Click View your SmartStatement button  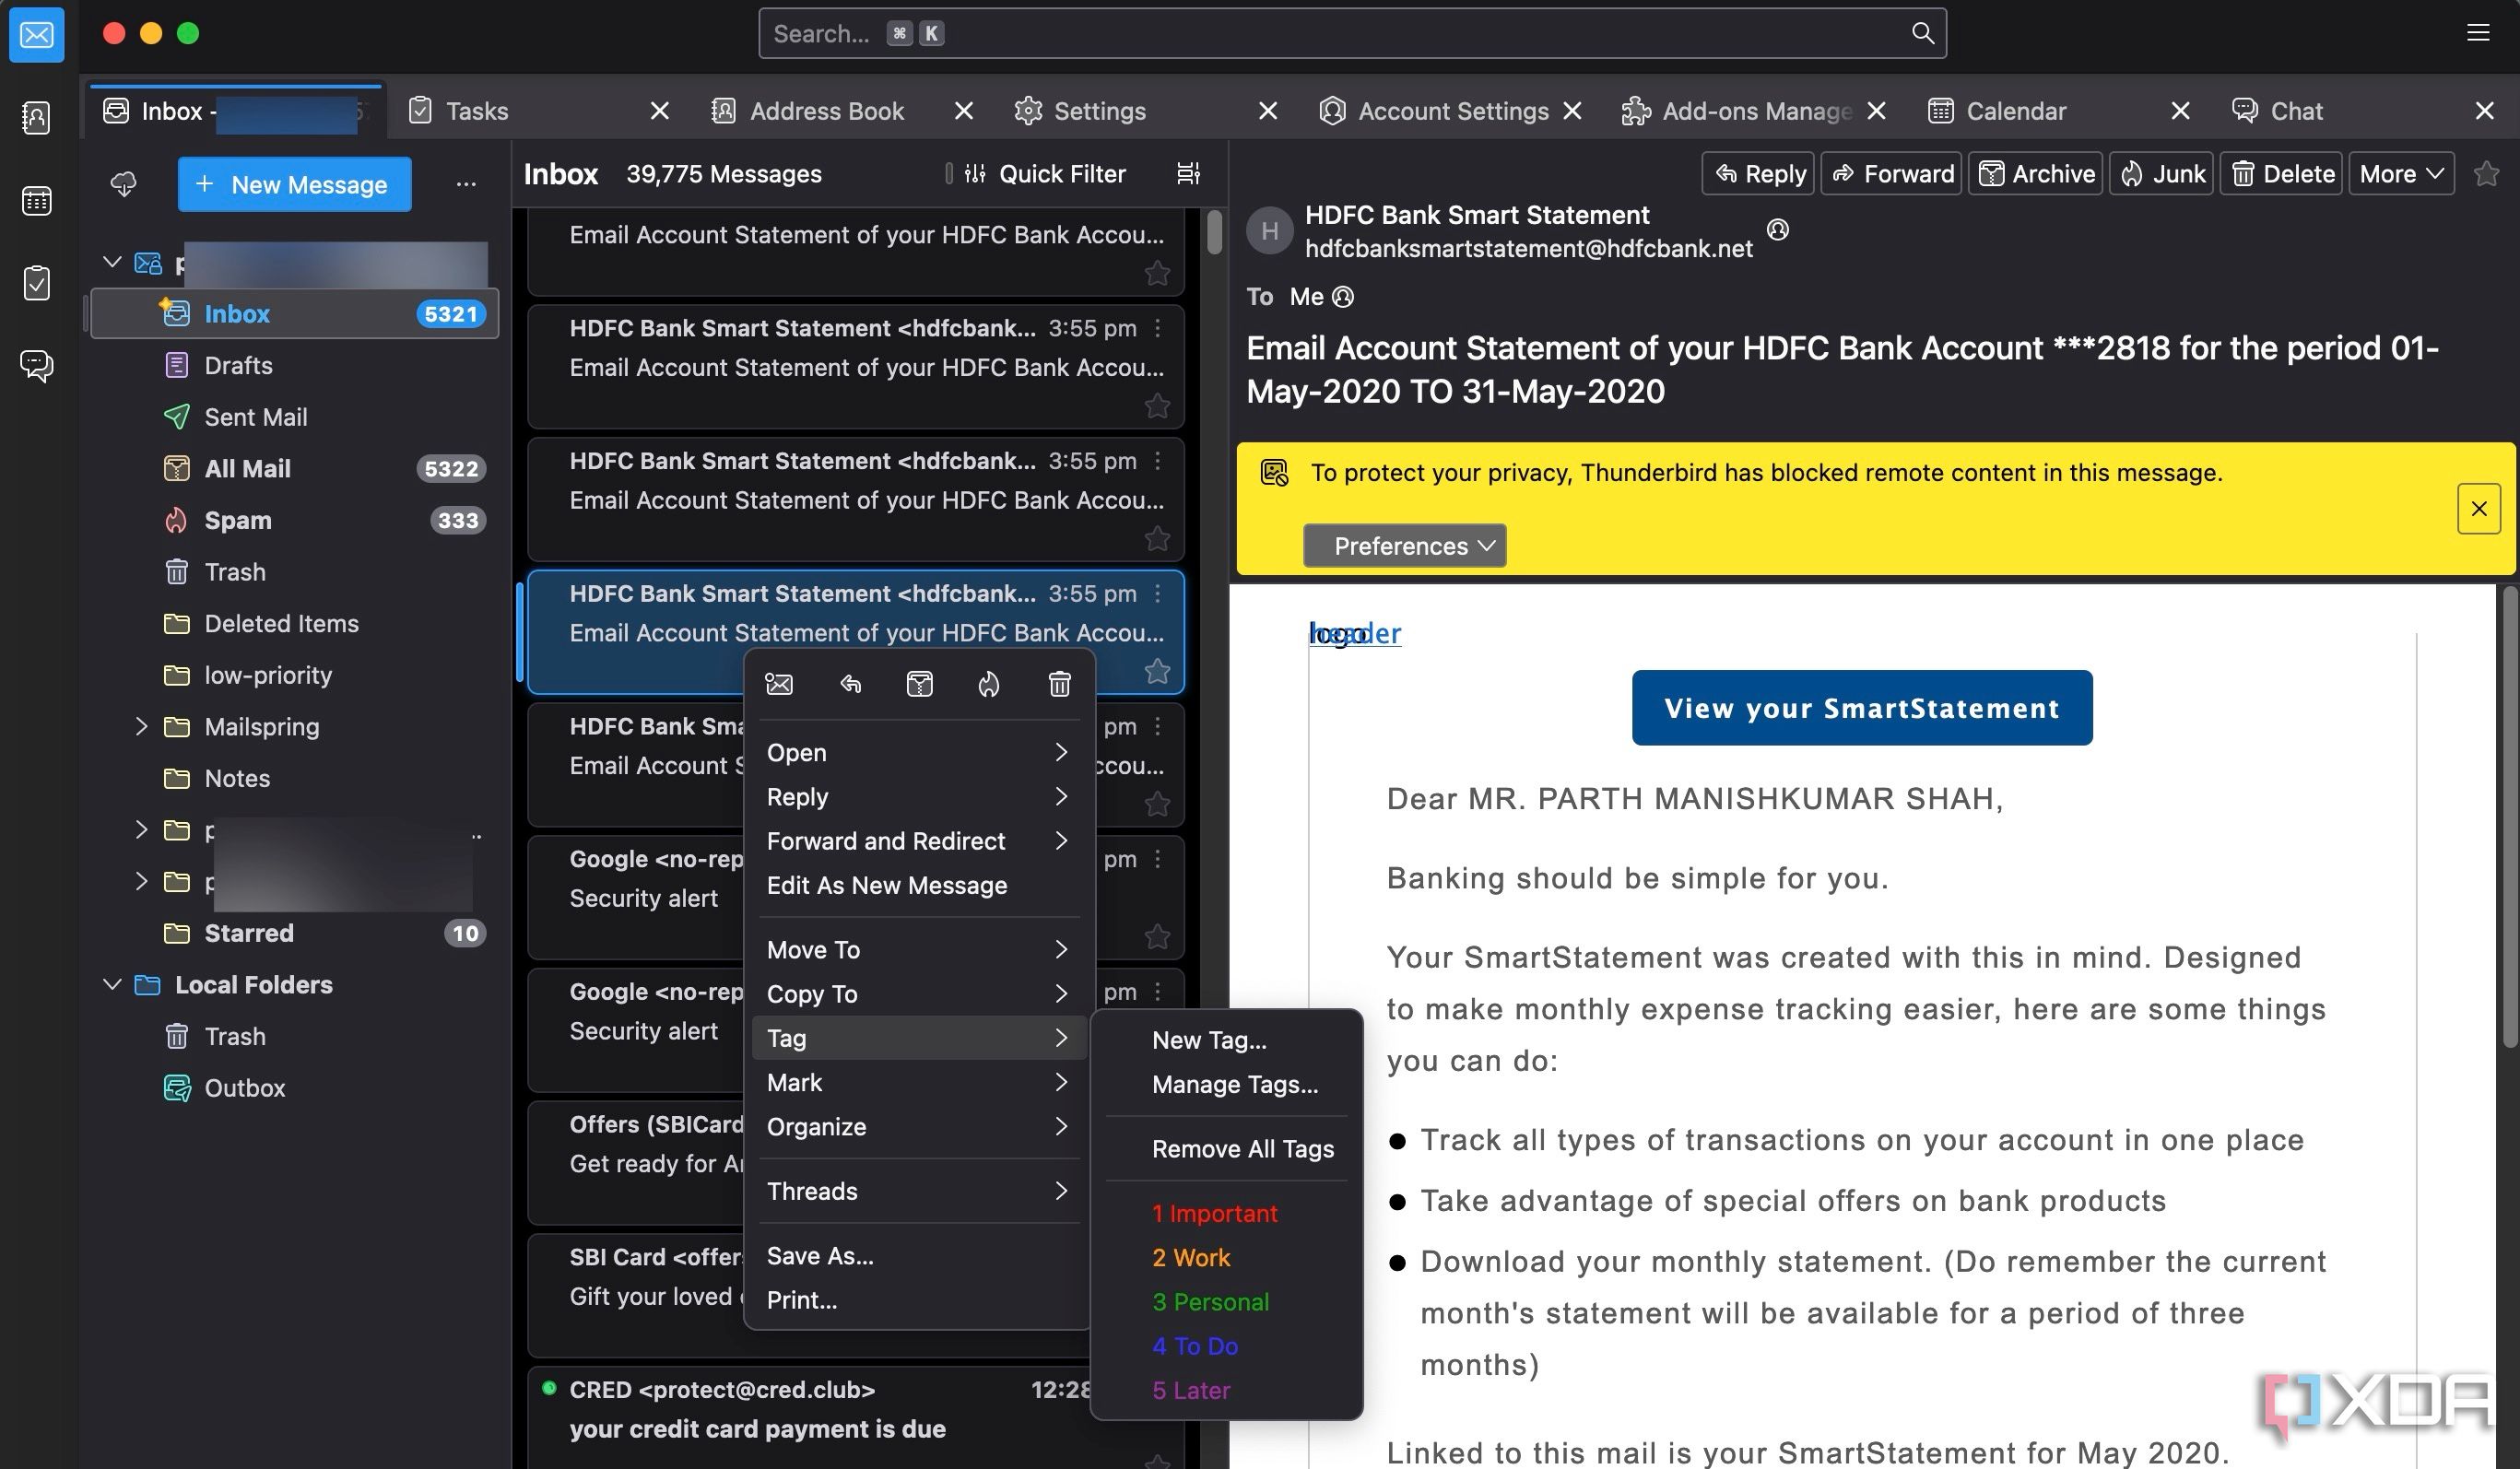point(1861,707)
